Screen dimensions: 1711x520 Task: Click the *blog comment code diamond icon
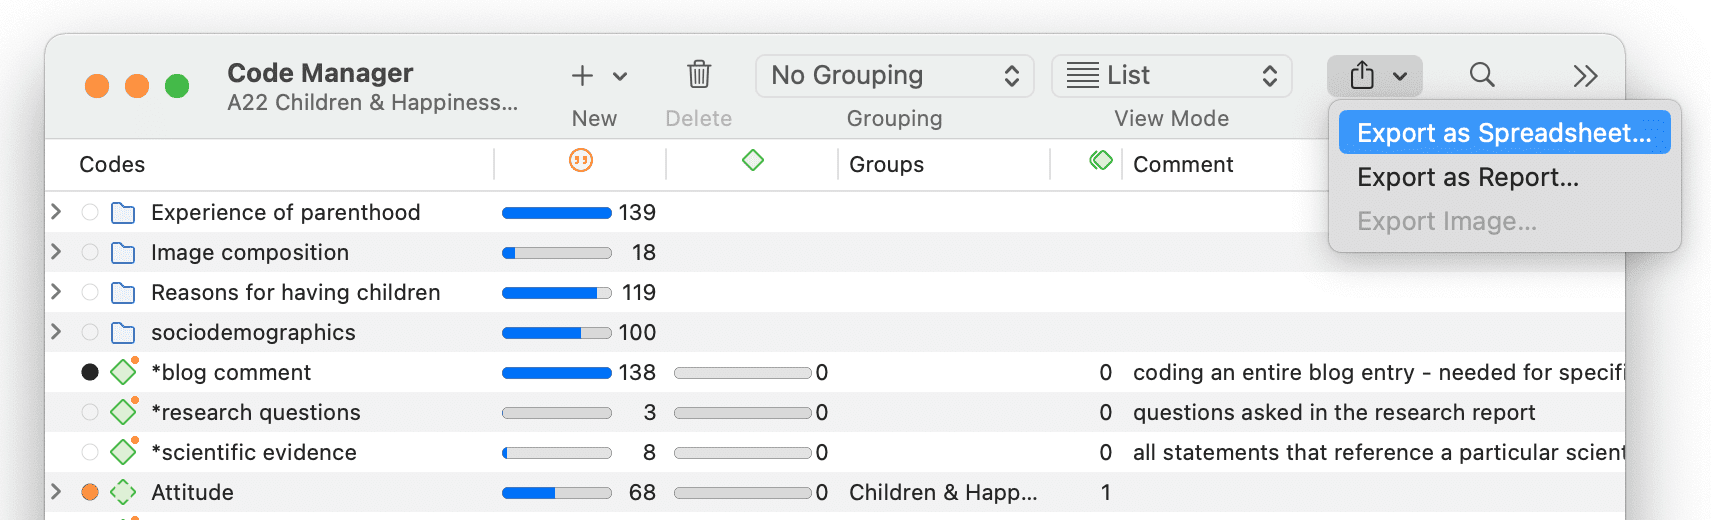123,372
